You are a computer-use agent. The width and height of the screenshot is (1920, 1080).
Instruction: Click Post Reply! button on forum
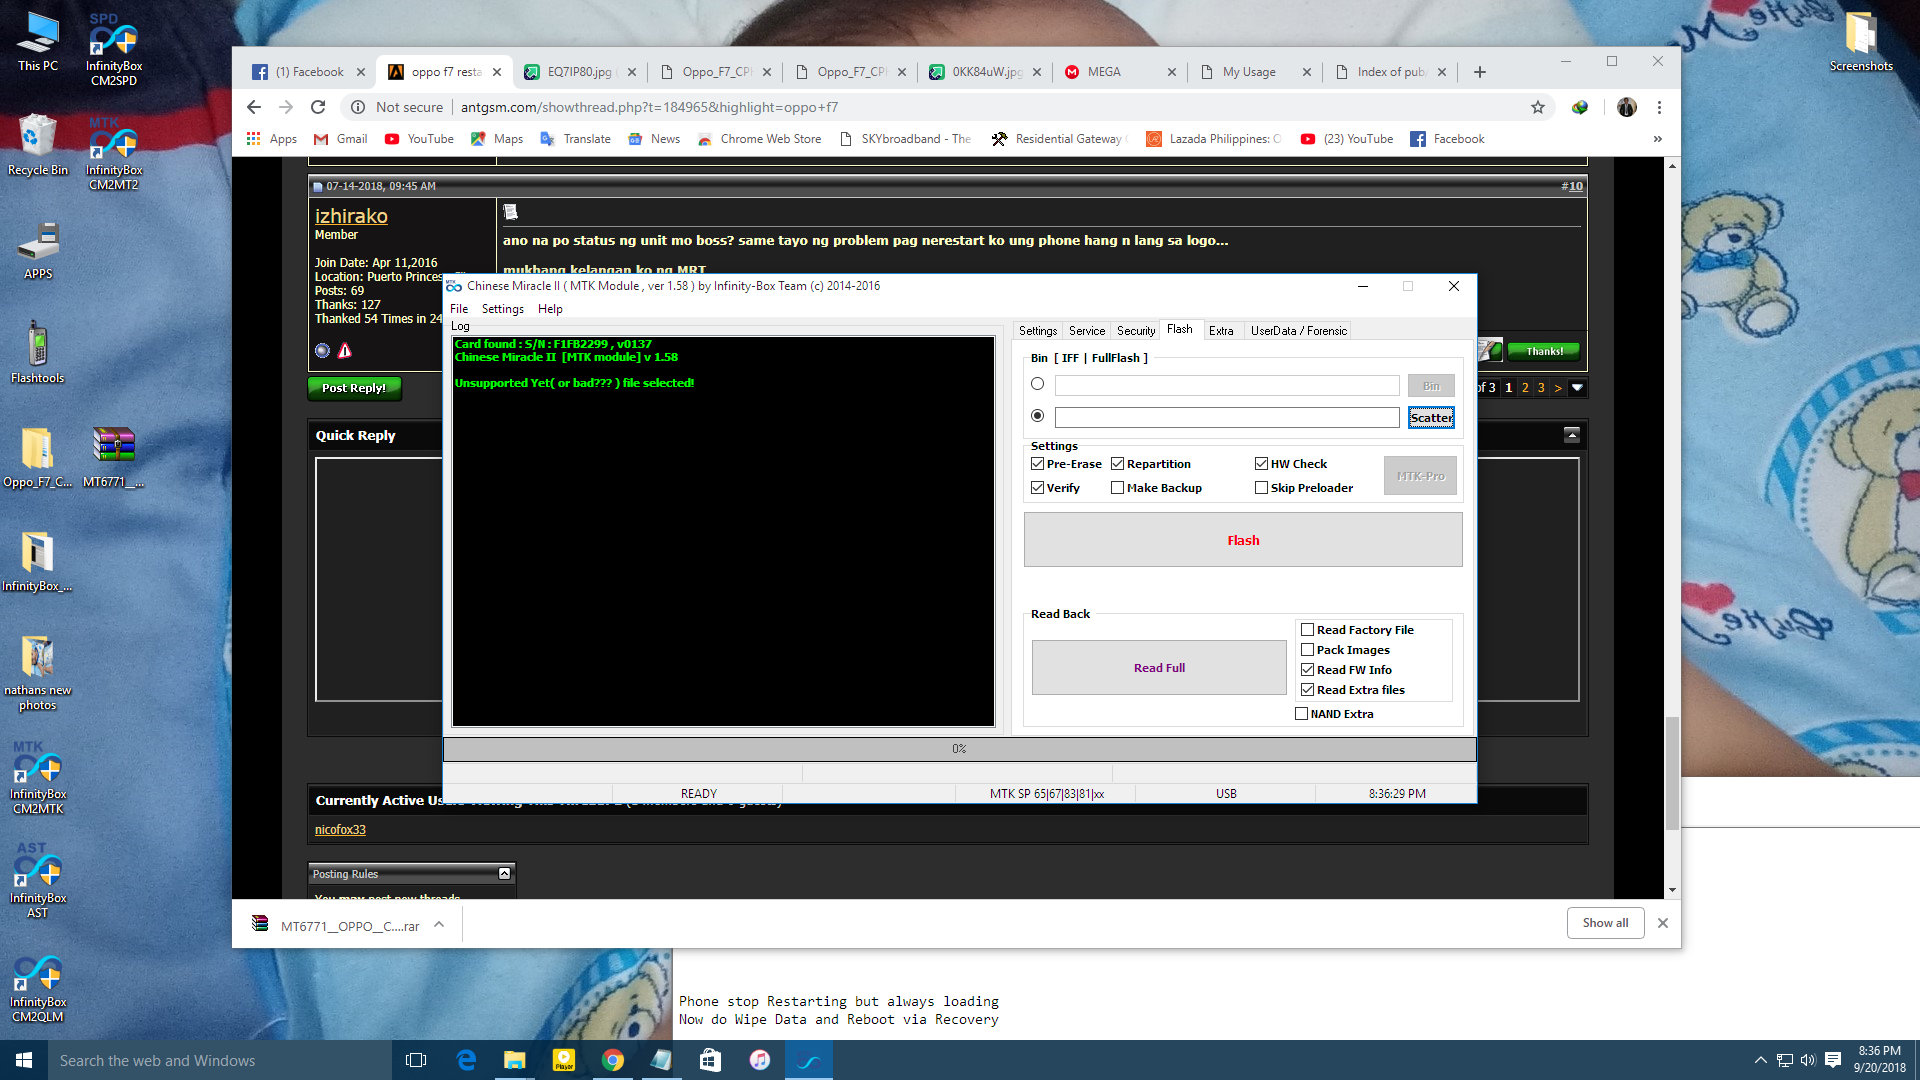click(354, 388)
